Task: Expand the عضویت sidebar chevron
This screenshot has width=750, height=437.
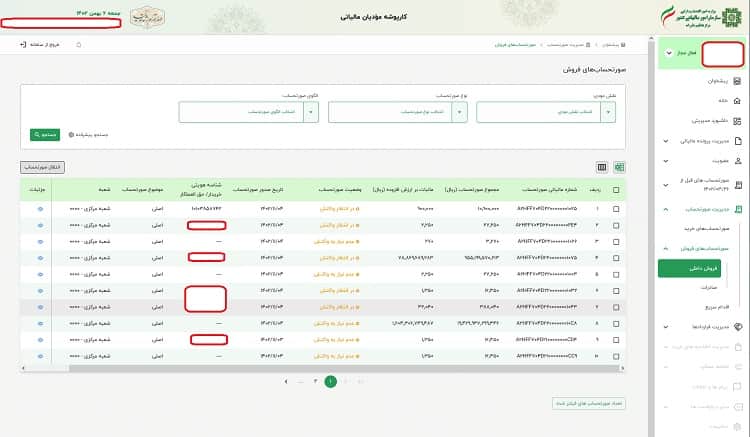Action: (666, 161)
